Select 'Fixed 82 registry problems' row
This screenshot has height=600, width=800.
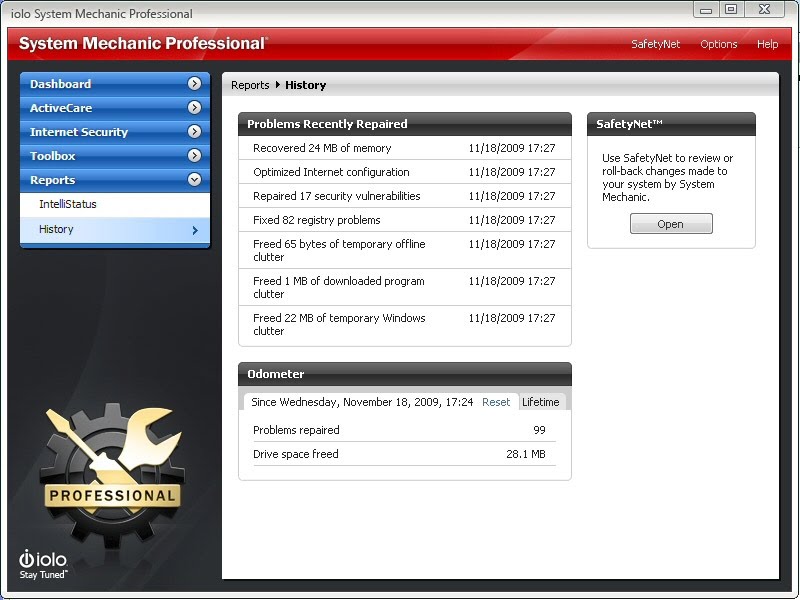pos(405,220)
